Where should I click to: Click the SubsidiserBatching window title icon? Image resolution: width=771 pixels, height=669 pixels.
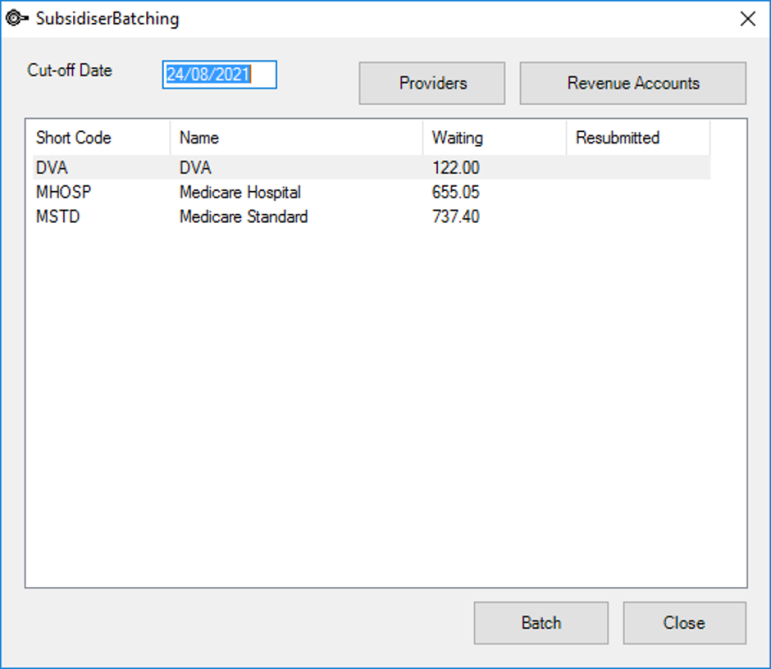pos(17,19)
